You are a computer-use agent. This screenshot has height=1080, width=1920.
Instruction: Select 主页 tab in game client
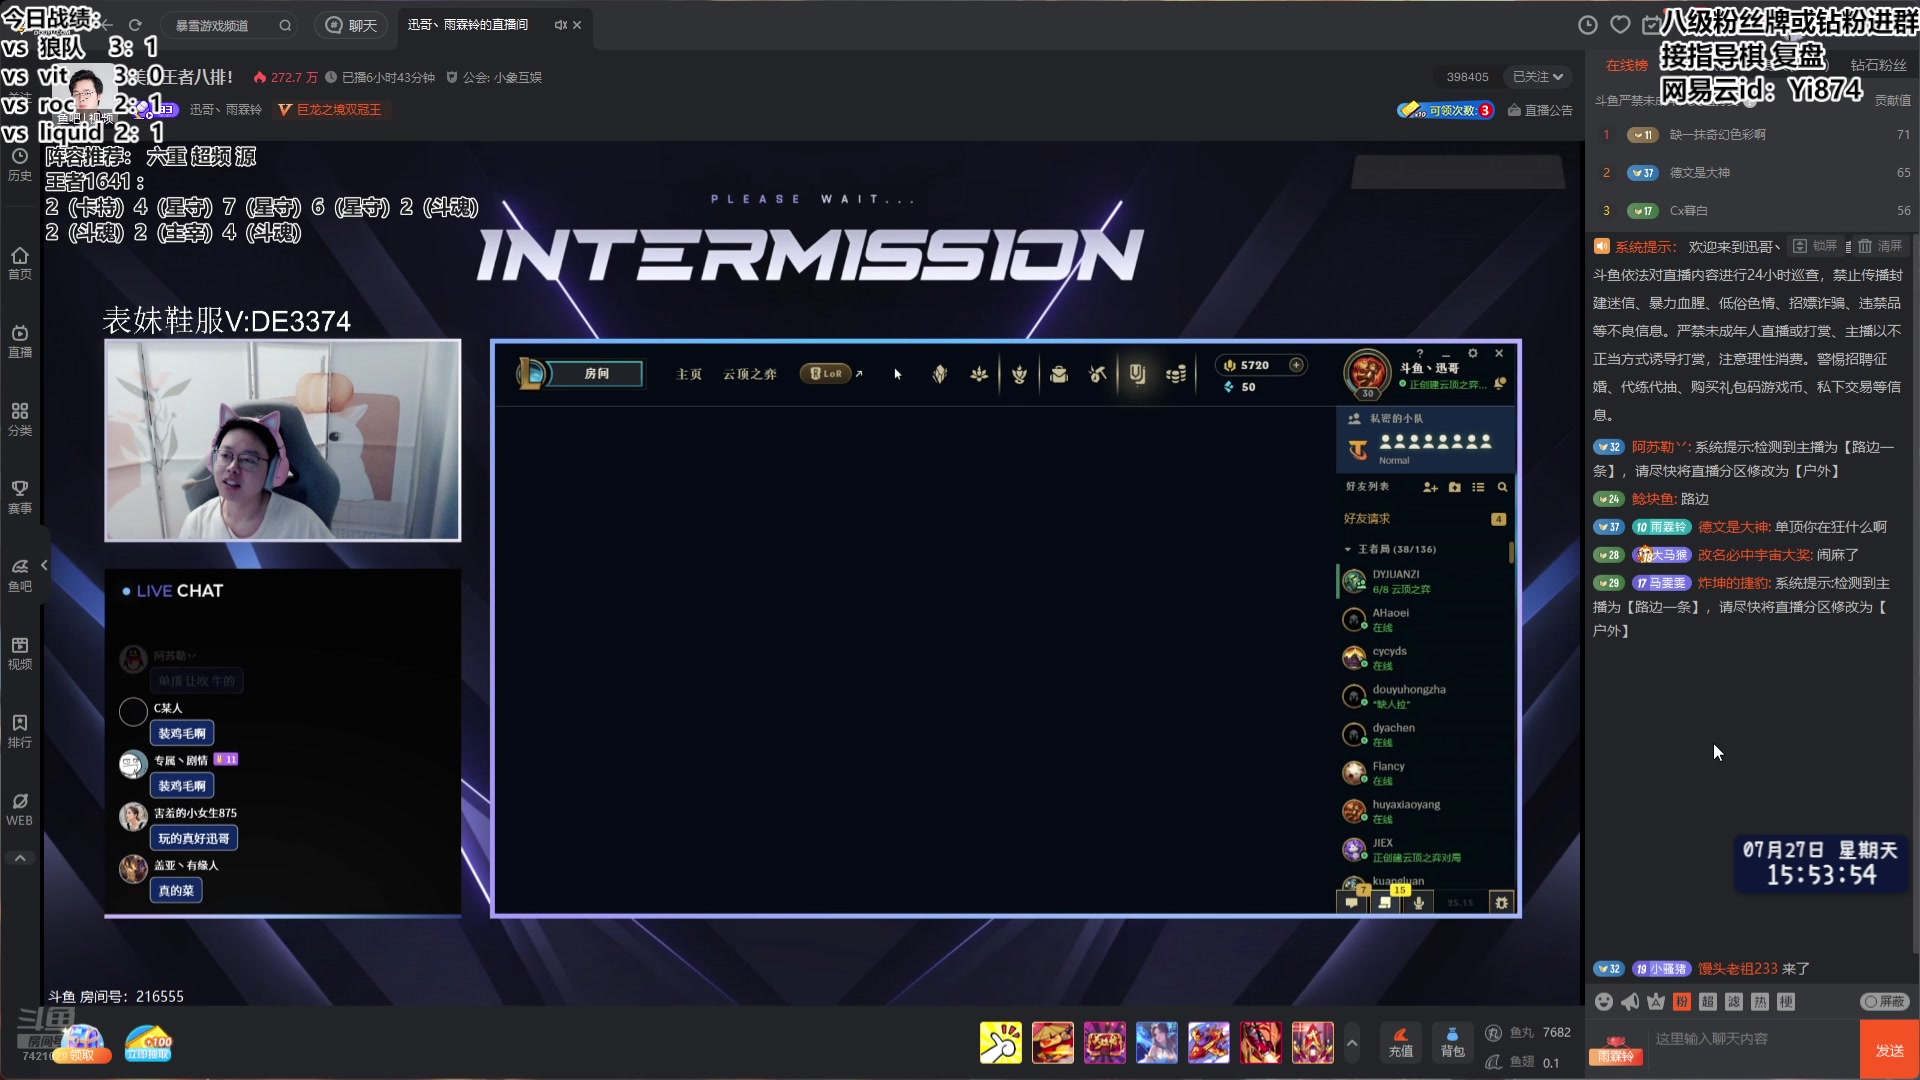pos(689,374)
